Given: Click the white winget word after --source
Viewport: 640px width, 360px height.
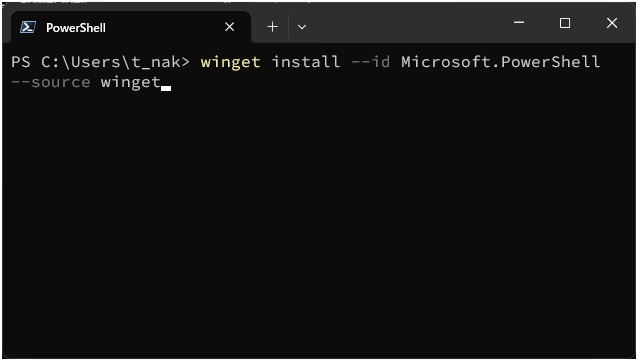Looking at the screenshot, I should [x=131, y=82].
